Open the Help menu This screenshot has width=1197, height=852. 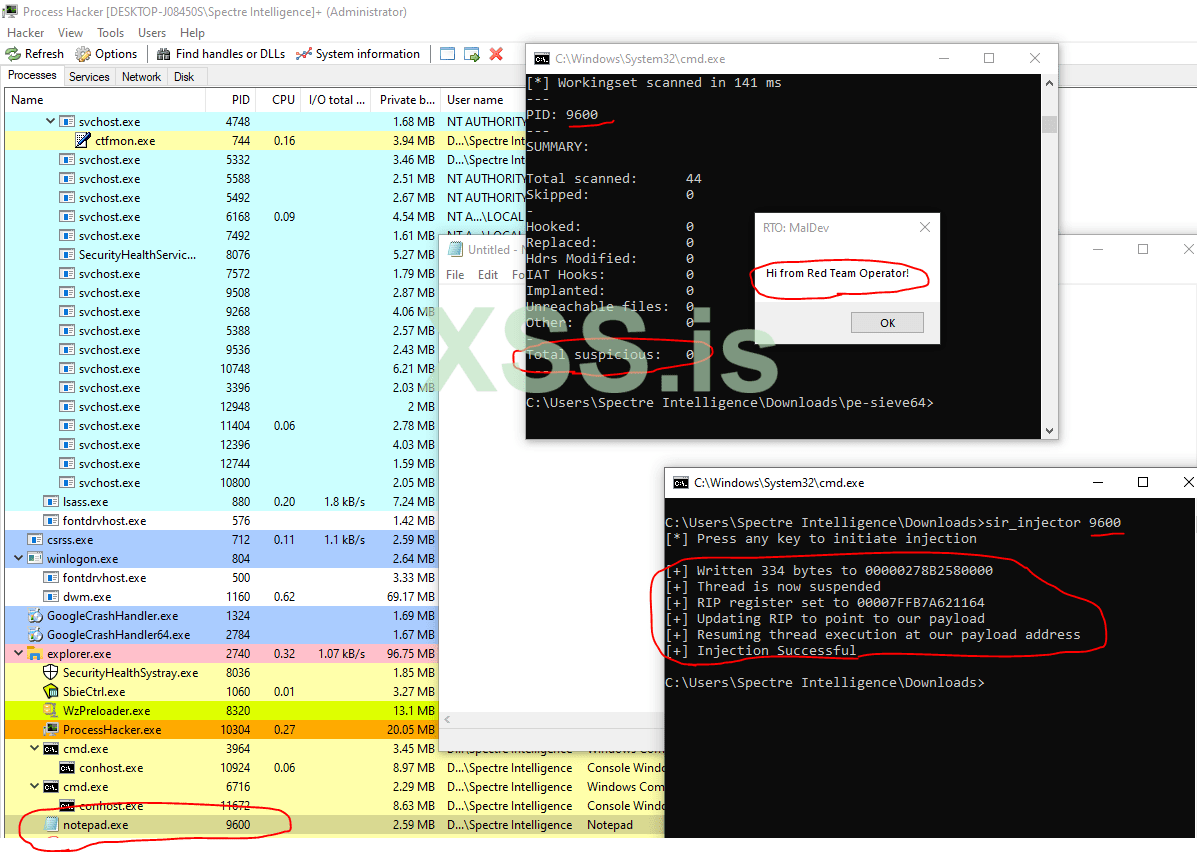pos(192,33)
